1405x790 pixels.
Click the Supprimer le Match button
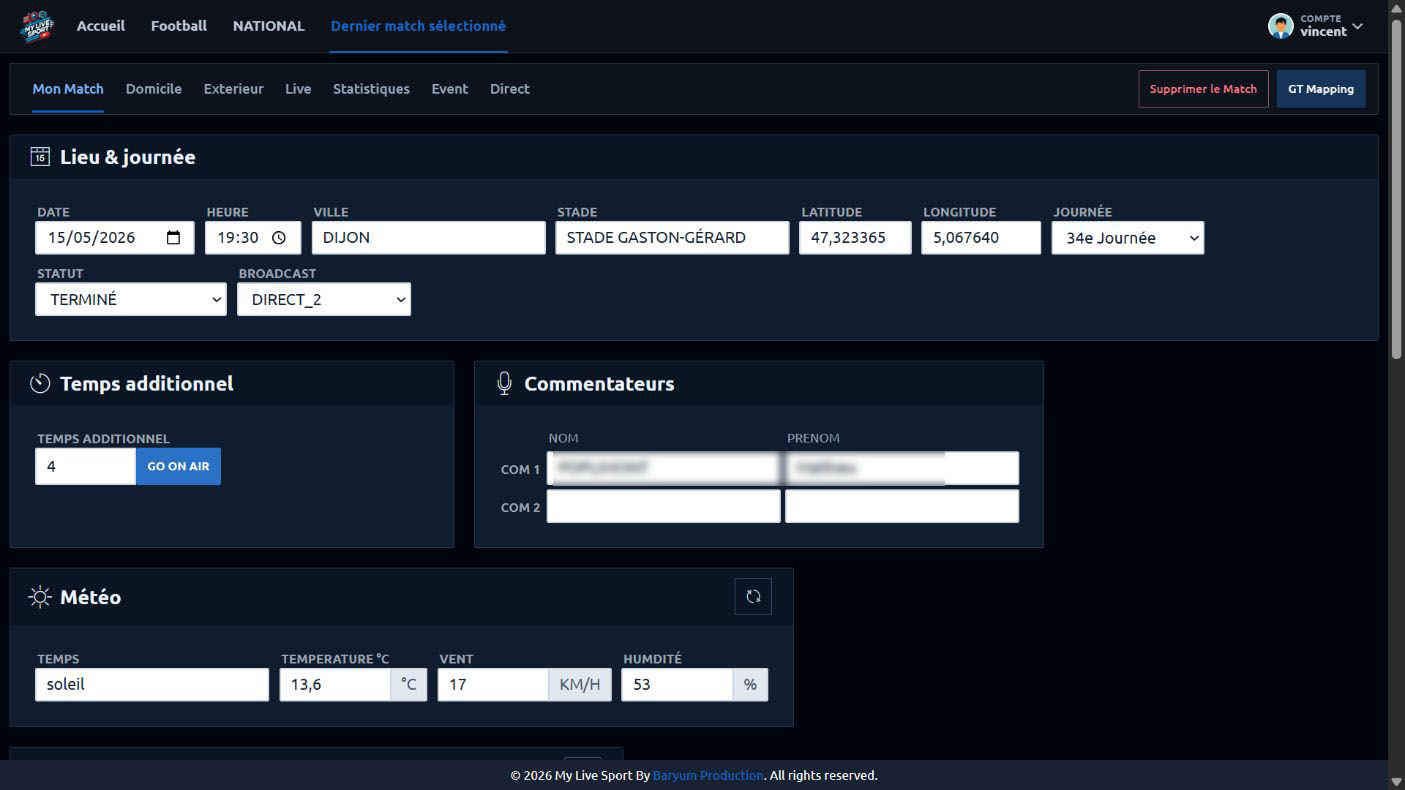1204,89
